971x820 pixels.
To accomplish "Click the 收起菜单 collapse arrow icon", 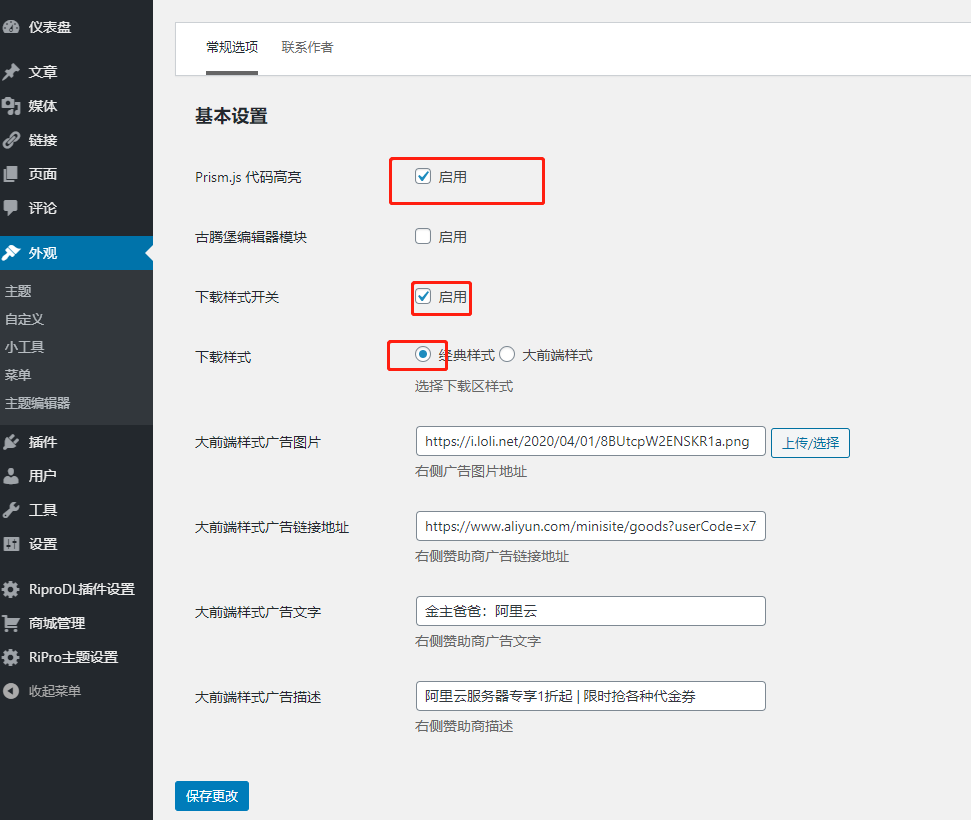I will tap(11, 691).
